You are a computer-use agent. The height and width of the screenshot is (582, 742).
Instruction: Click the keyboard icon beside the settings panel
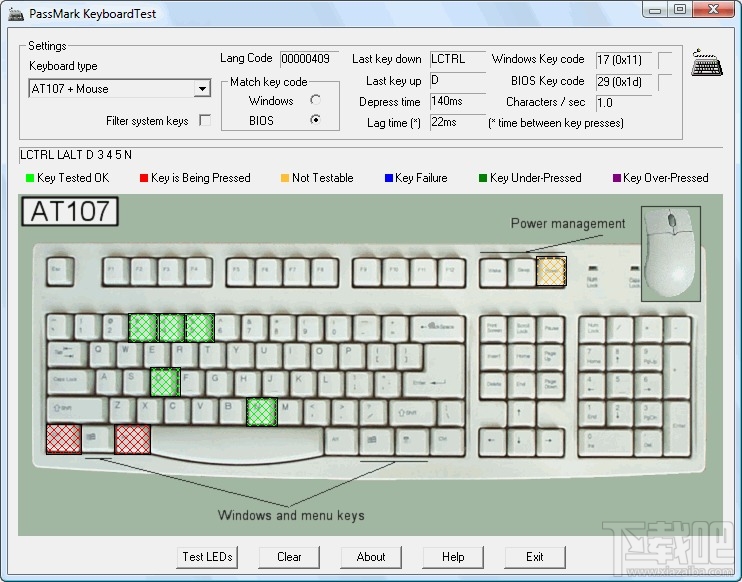(x=707, y=62)
